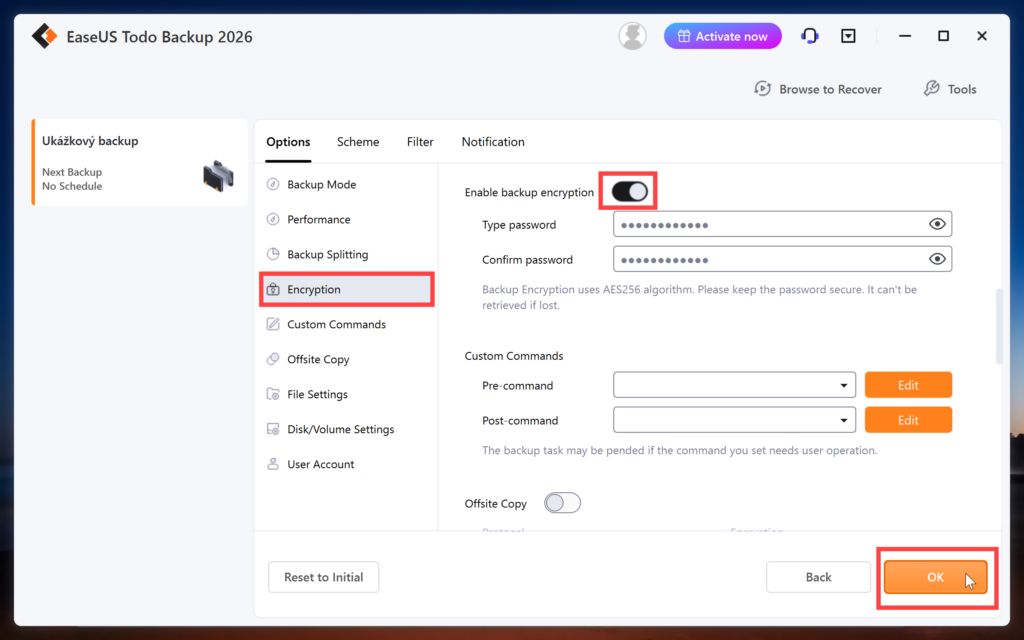The height and width of the screenshot is (640, 1024).
Task: Click the Encryption lock icon
Action: coord(273,289)
